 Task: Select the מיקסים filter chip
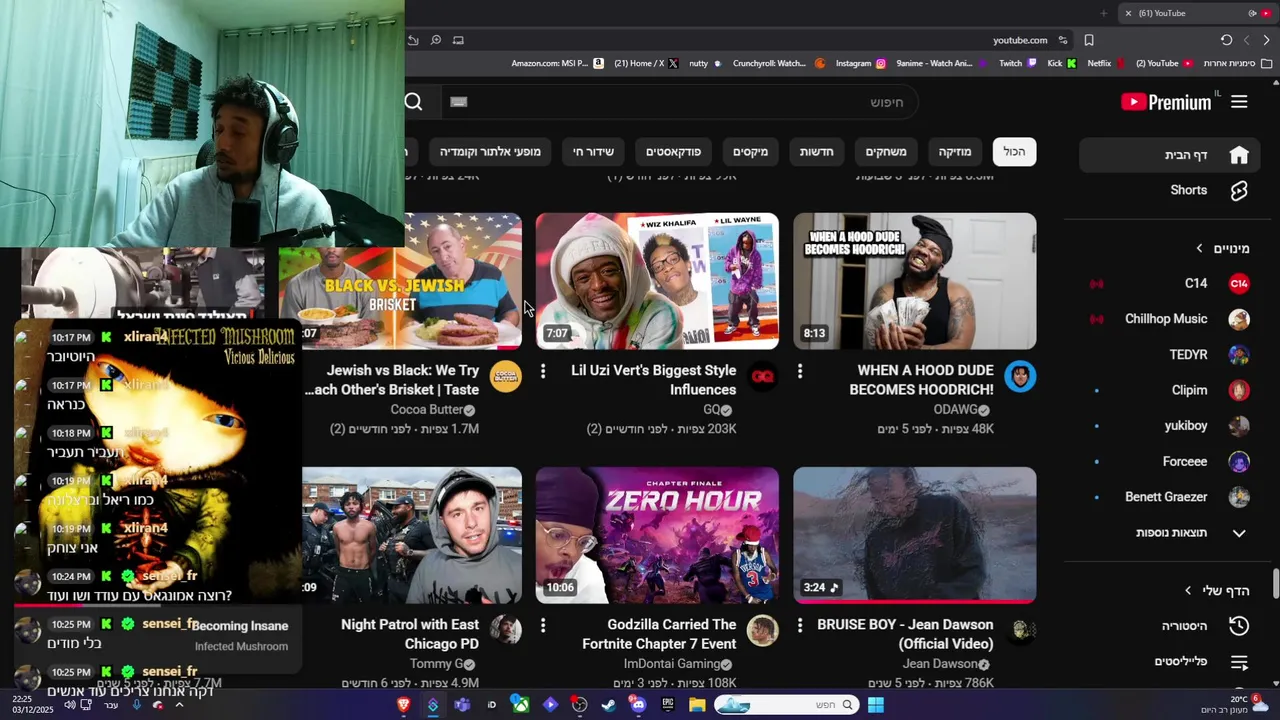point(750,152)
